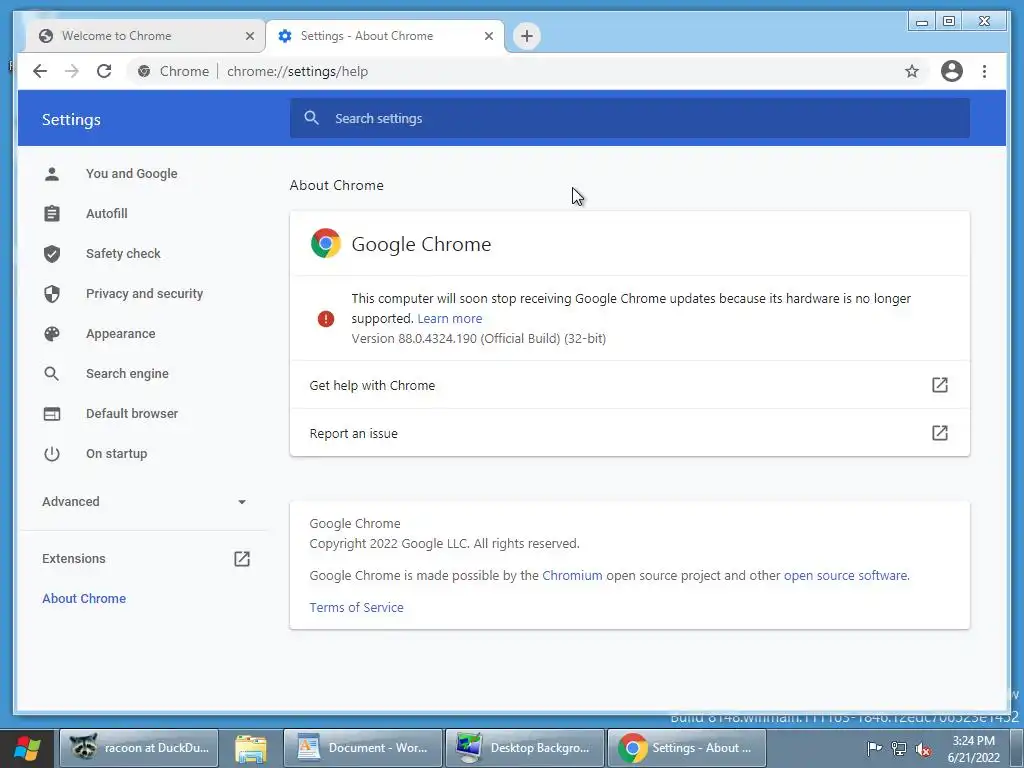Click the network icon in system tray
Image resolution: width=1024 pixels, height=768 pixels.
899,749
